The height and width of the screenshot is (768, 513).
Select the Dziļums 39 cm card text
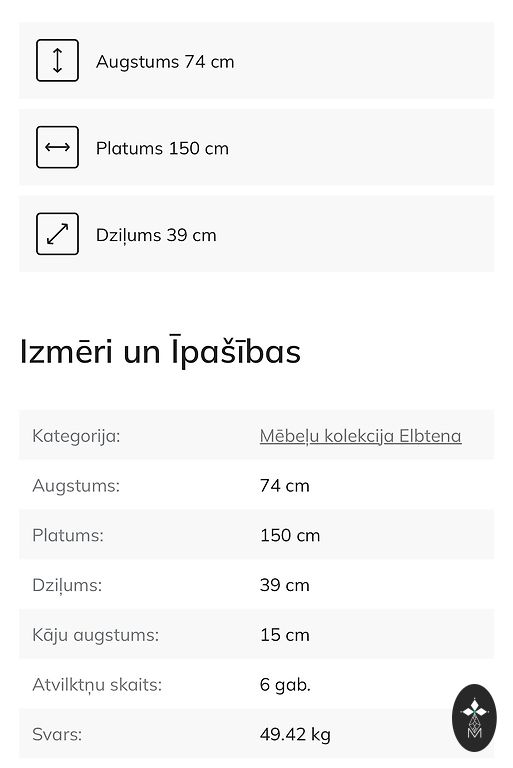click(156, 235)
